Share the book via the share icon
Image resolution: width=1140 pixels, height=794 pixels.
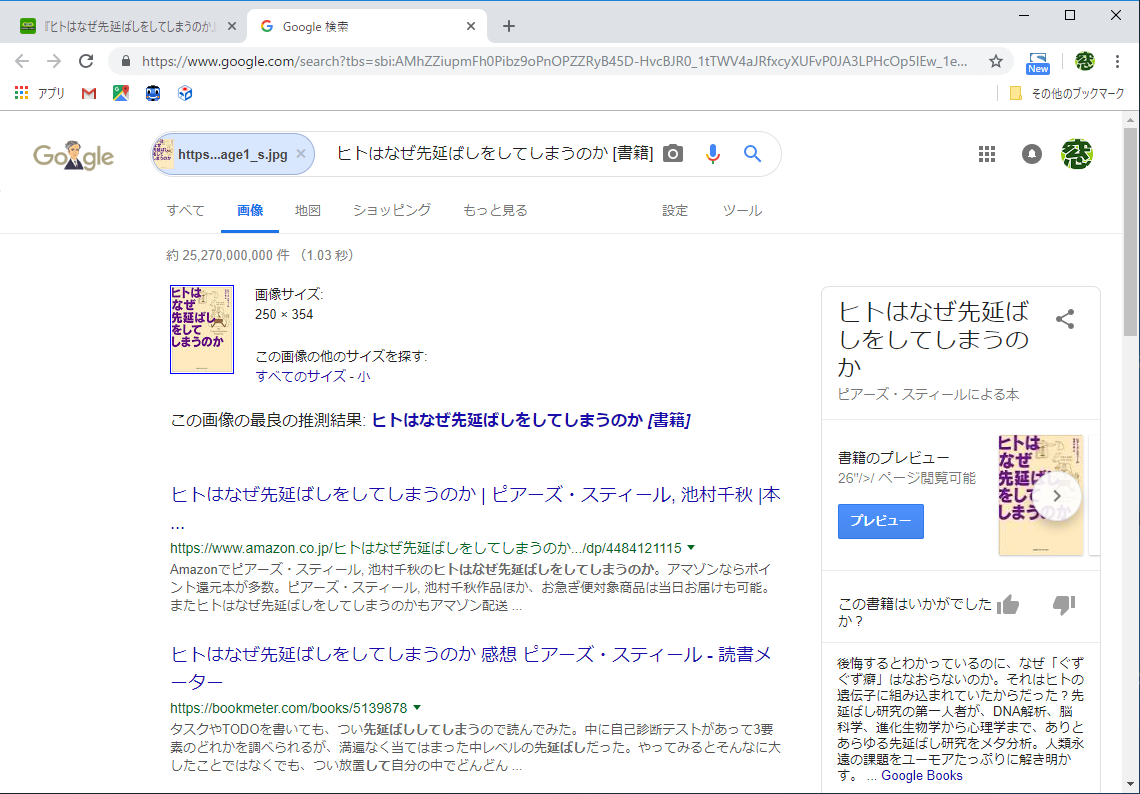click(1065, 318)
